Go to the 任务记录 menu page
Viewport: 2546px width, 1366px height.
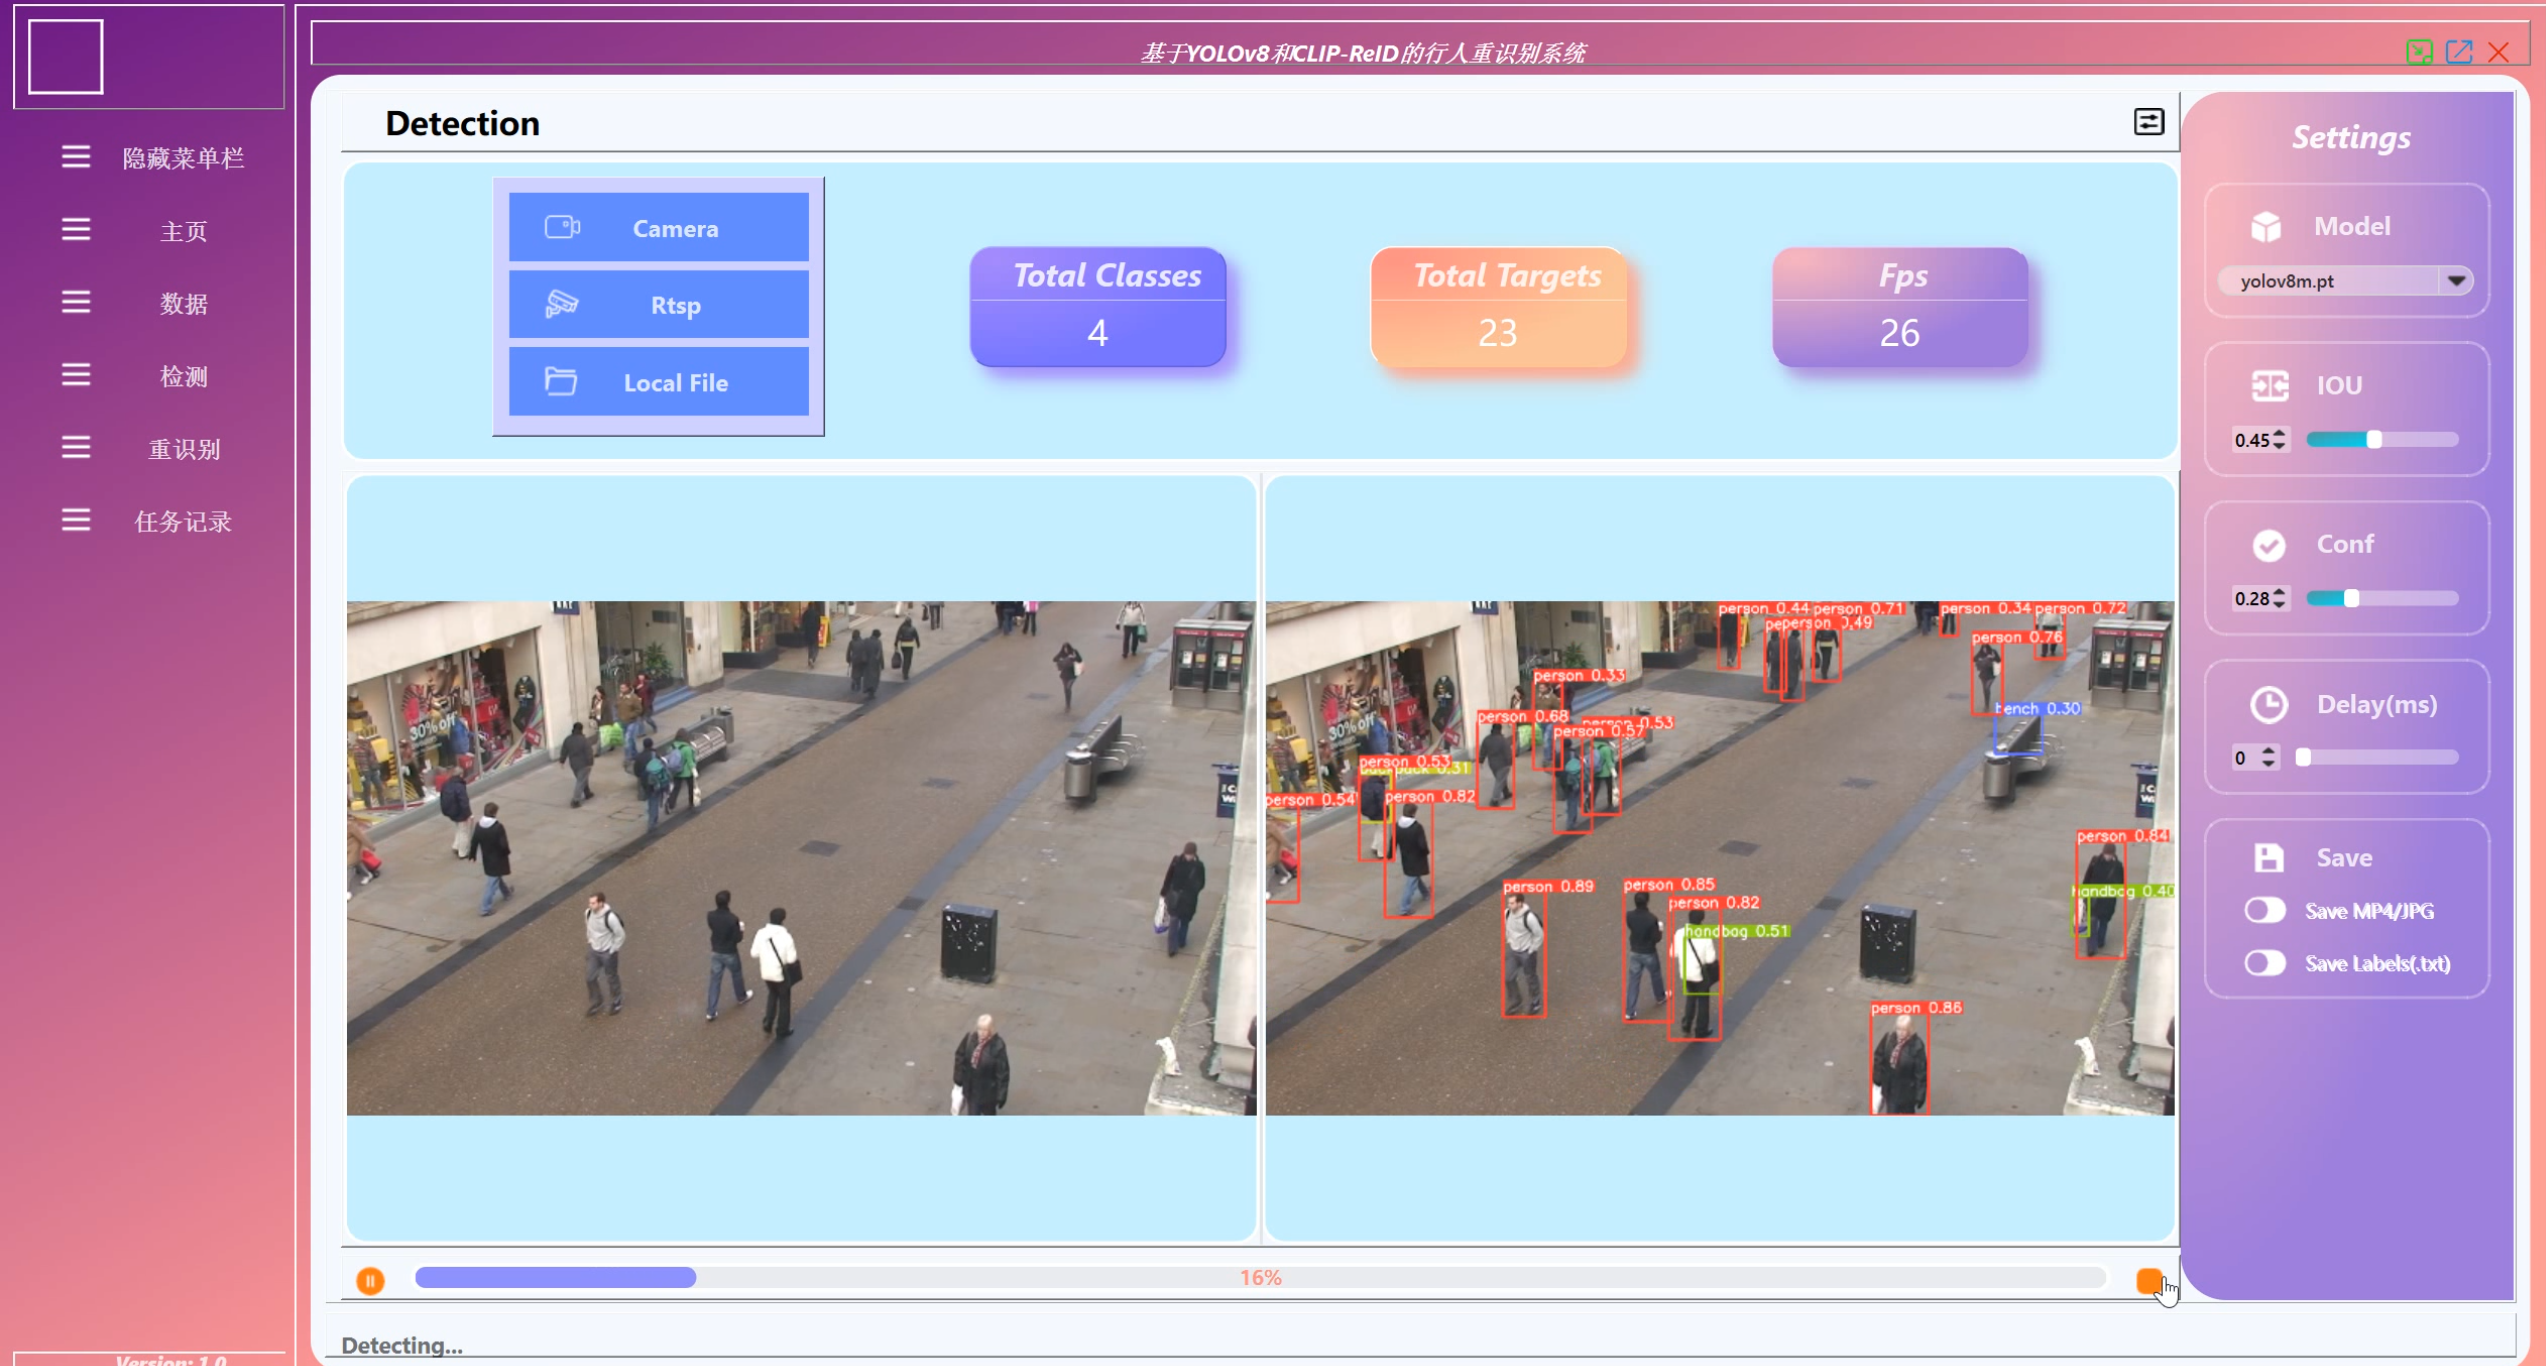[183, 521]
